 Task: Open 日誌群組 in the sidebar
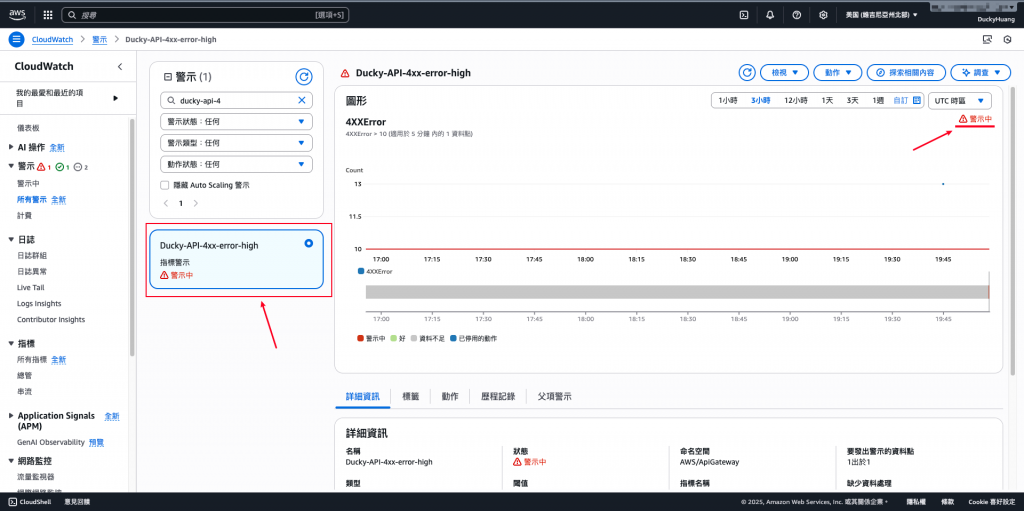tap(32, 256)
